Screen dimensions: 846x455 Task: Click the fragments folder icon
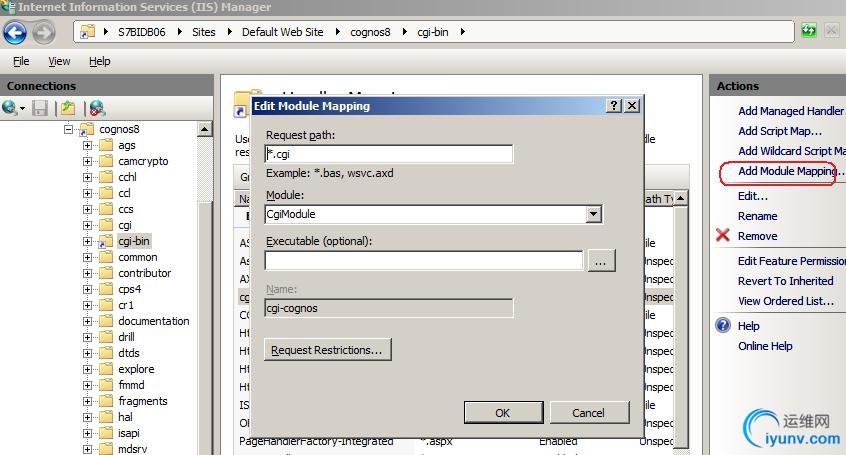[106, 401]
